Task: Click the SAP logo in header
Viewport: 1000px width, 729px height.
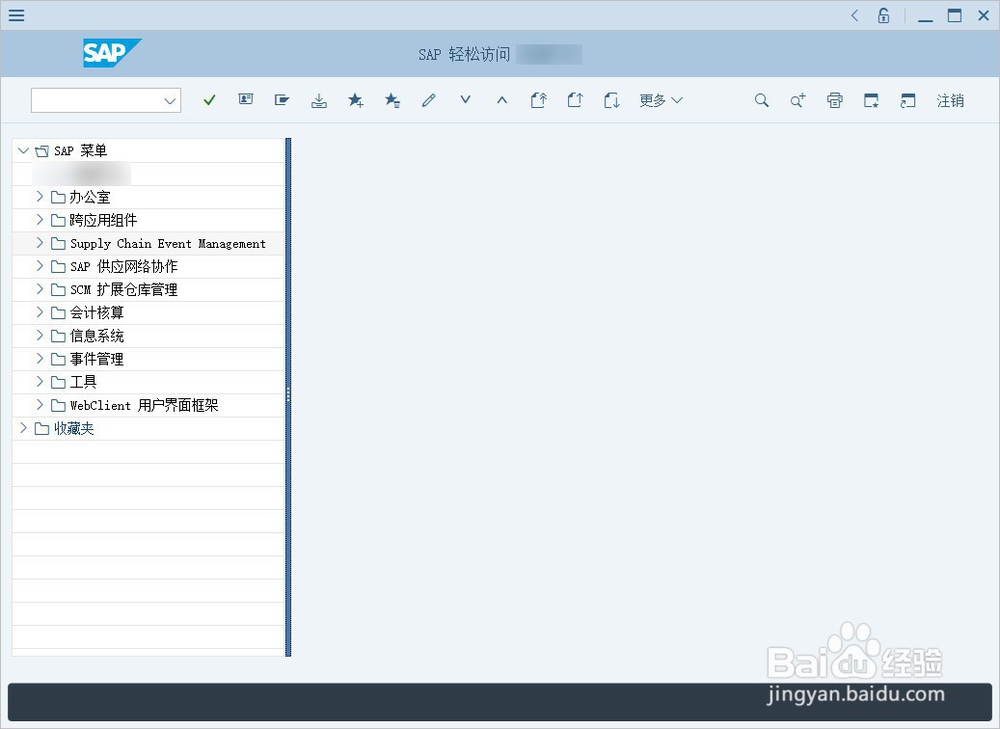Action: [x=112, y=54]
